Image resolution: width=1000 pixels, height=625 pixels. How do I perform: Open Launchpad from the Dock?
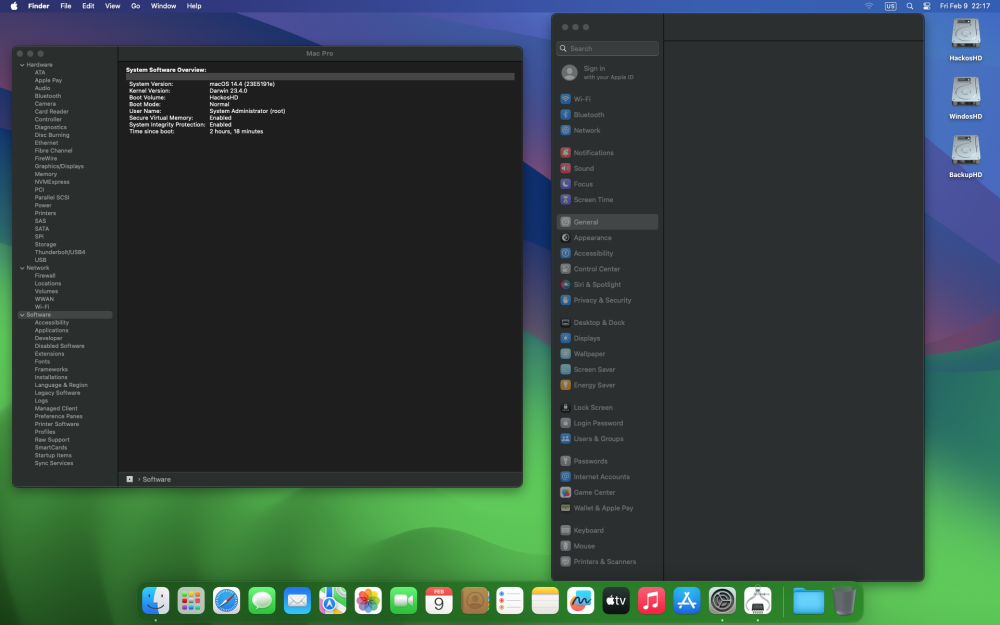coord(191,600)
